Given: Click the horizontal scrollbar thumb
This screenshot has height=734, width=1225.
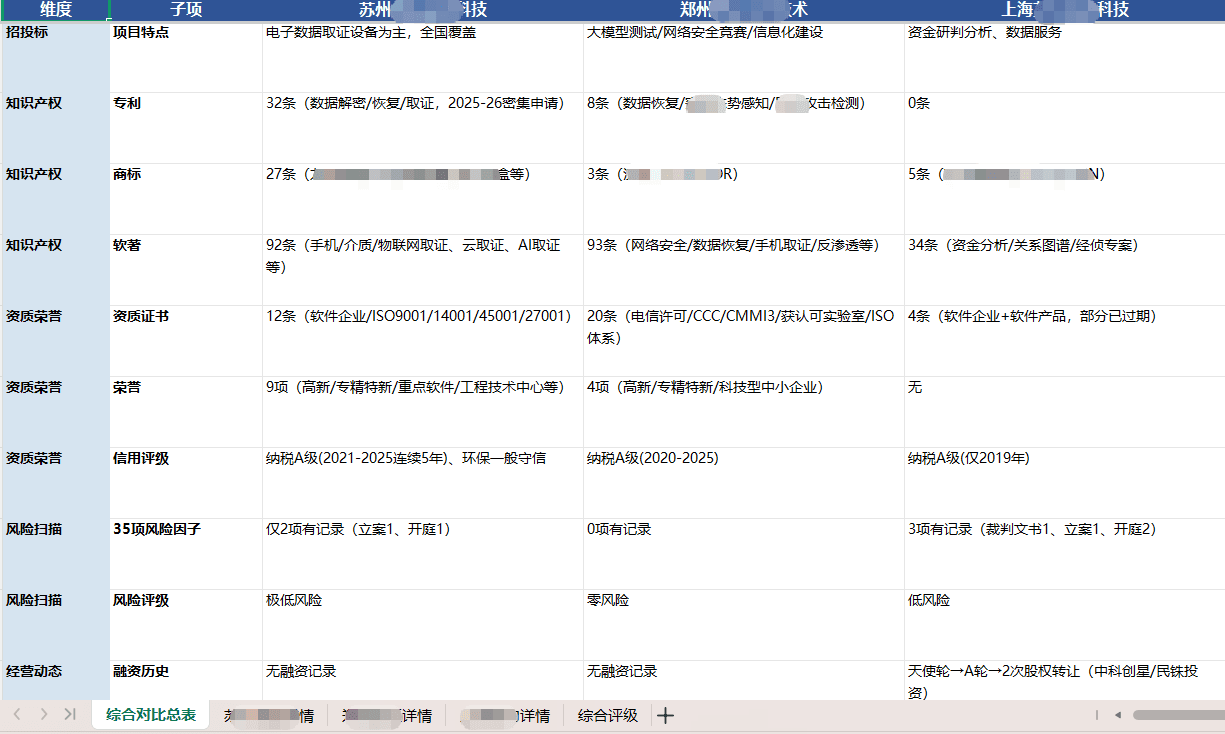Looking at the screenshot, I should [x=1178, y=715].
